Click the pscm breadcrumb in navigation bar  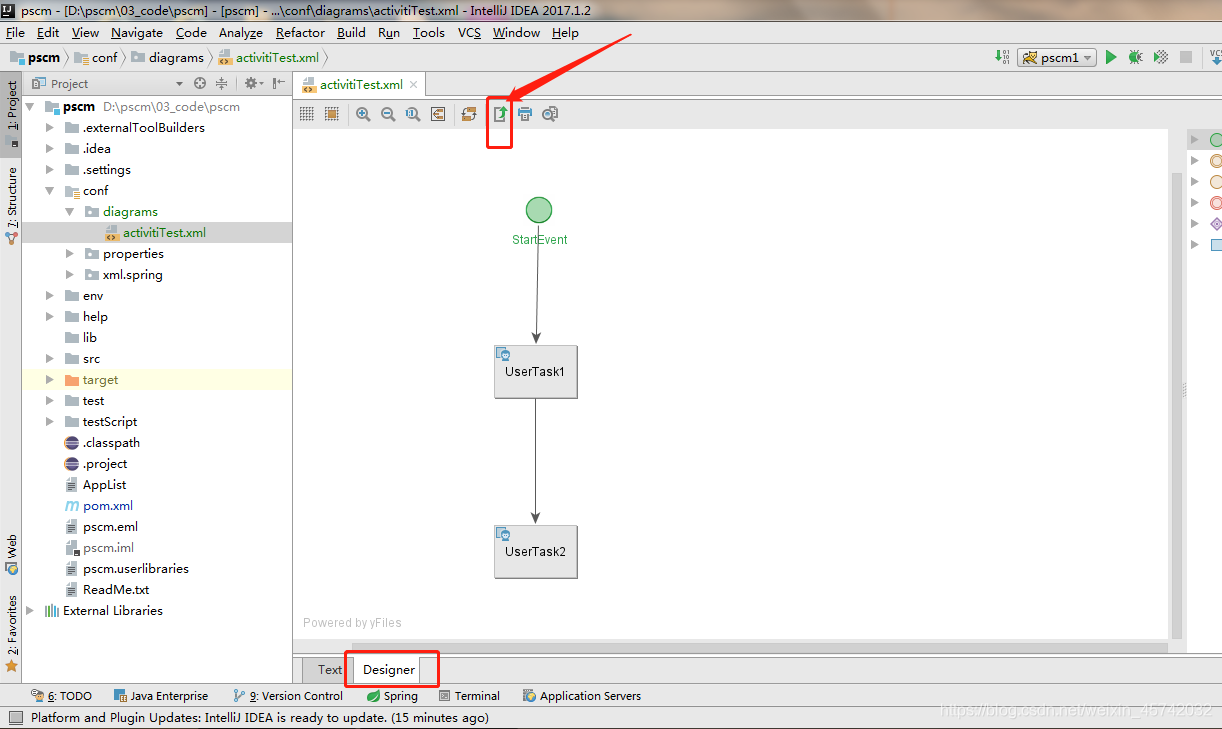[x=35, y=58]
